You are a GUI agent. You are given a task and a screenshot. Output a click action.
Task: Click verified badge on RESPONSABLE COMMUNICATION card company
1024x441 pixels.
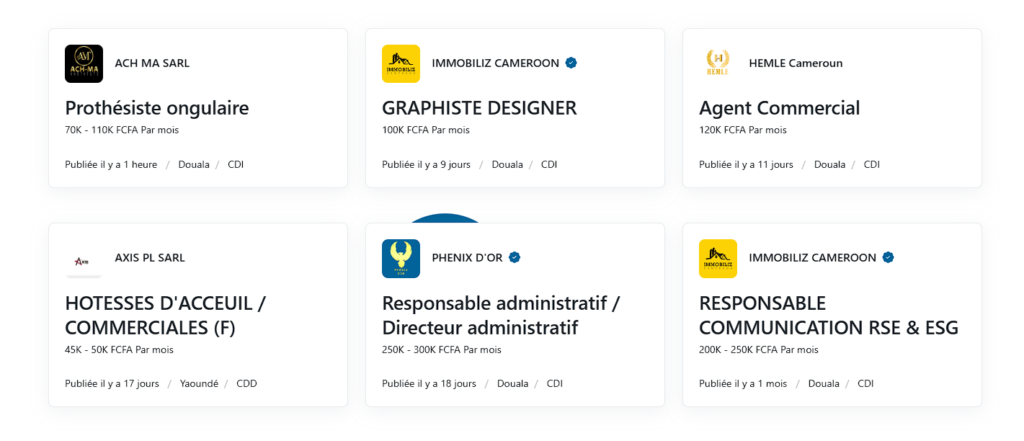coord(888,257)
